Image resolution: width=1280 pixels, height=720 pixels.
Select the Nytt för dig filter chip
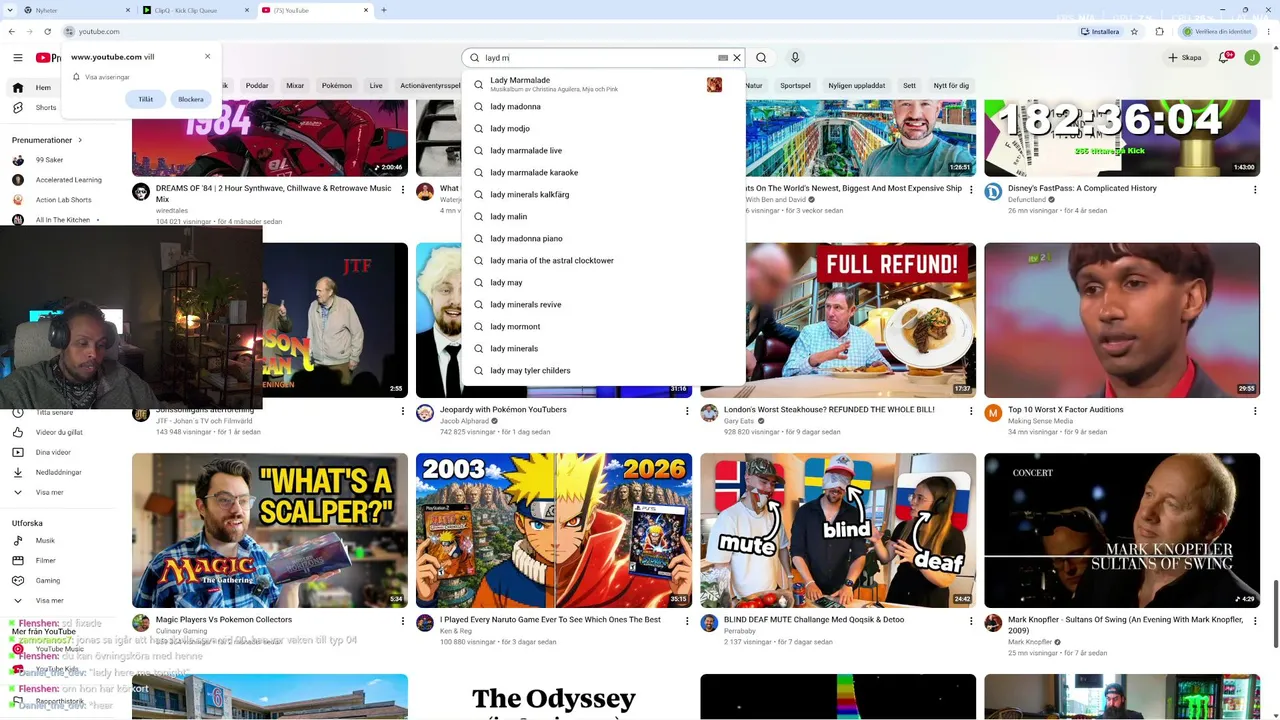point(951,86)
